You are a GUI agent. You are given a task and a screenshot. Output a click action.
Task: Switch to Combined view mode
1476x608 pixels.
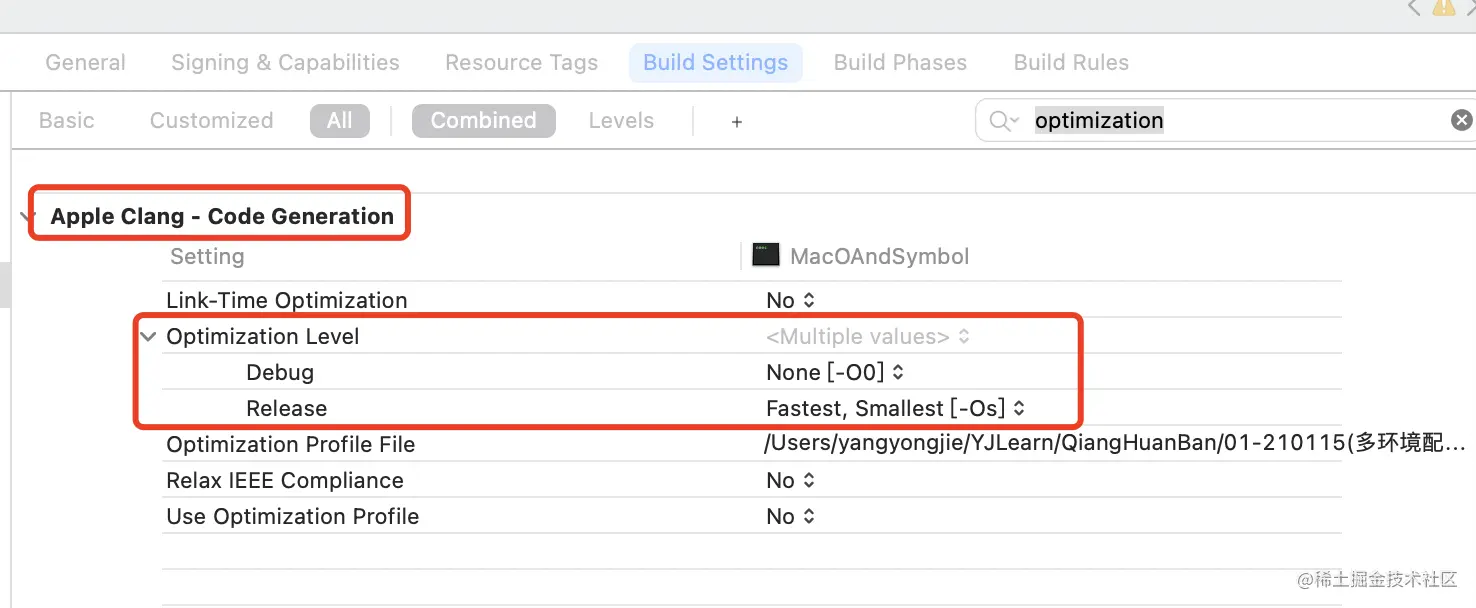coord(483,121)
